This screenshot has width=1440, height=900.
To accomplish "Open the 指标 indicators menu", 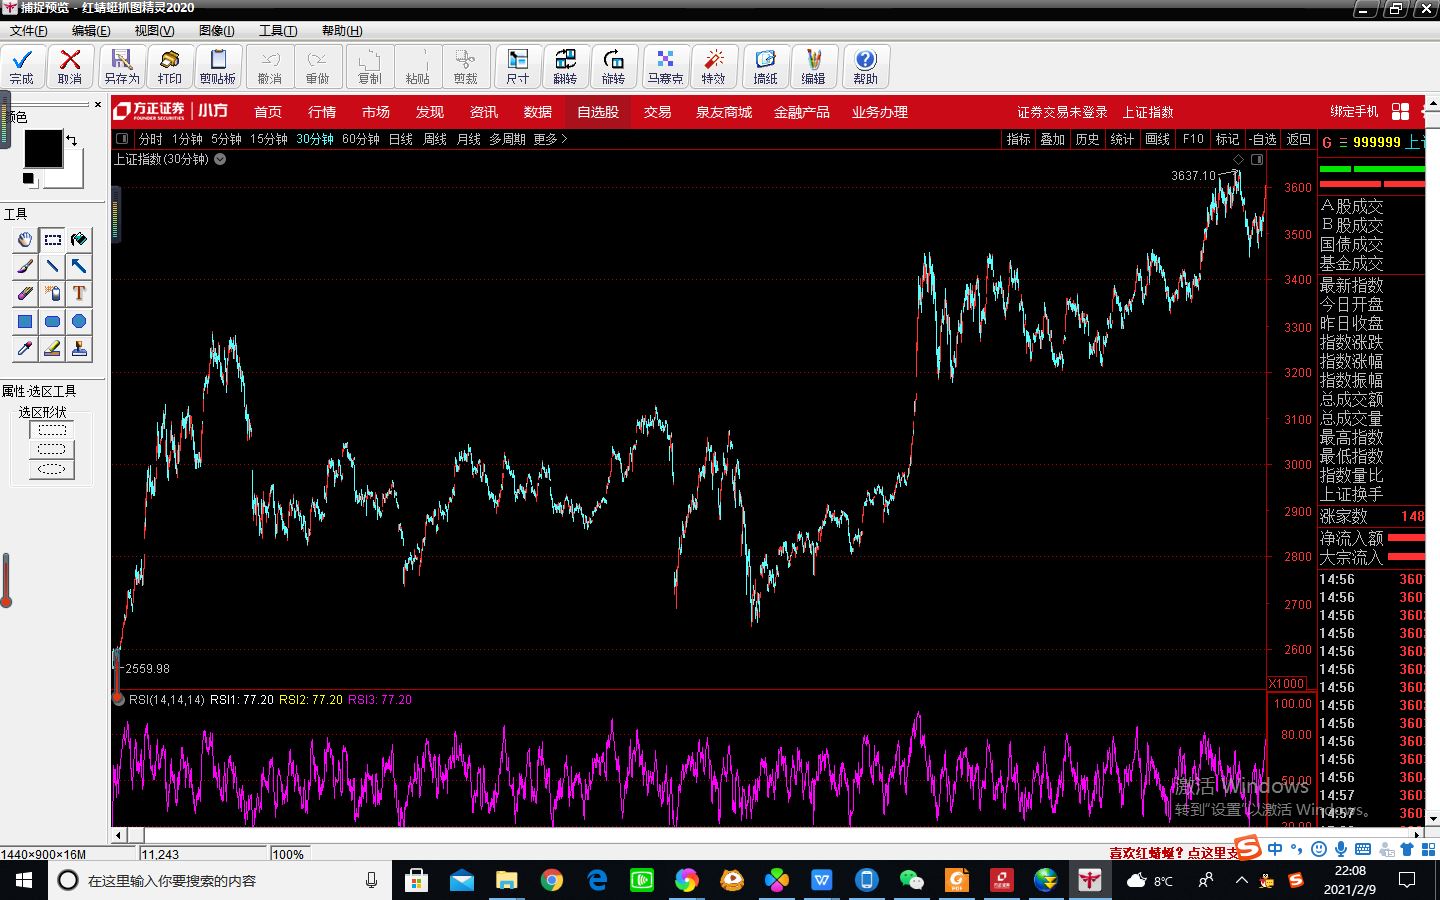I will [x=1018, y=139].
